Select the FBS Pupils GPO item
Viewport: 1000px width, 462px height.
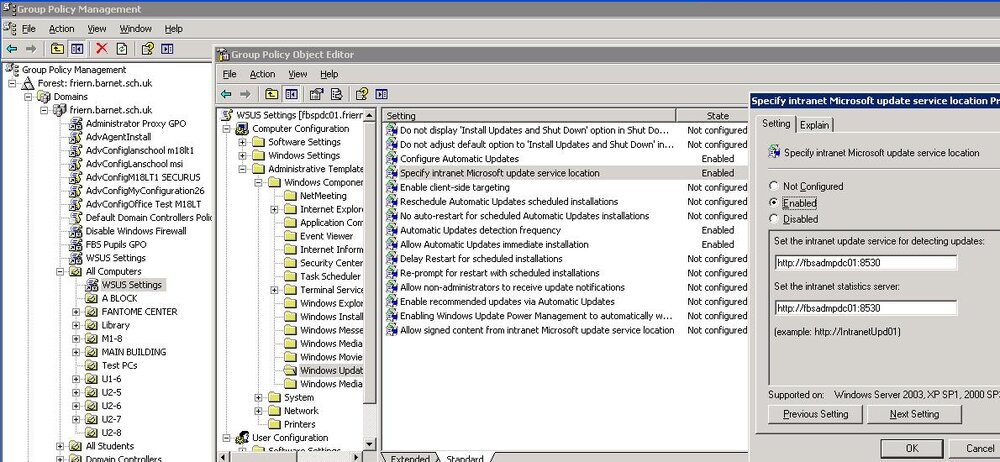coord(116,244)
